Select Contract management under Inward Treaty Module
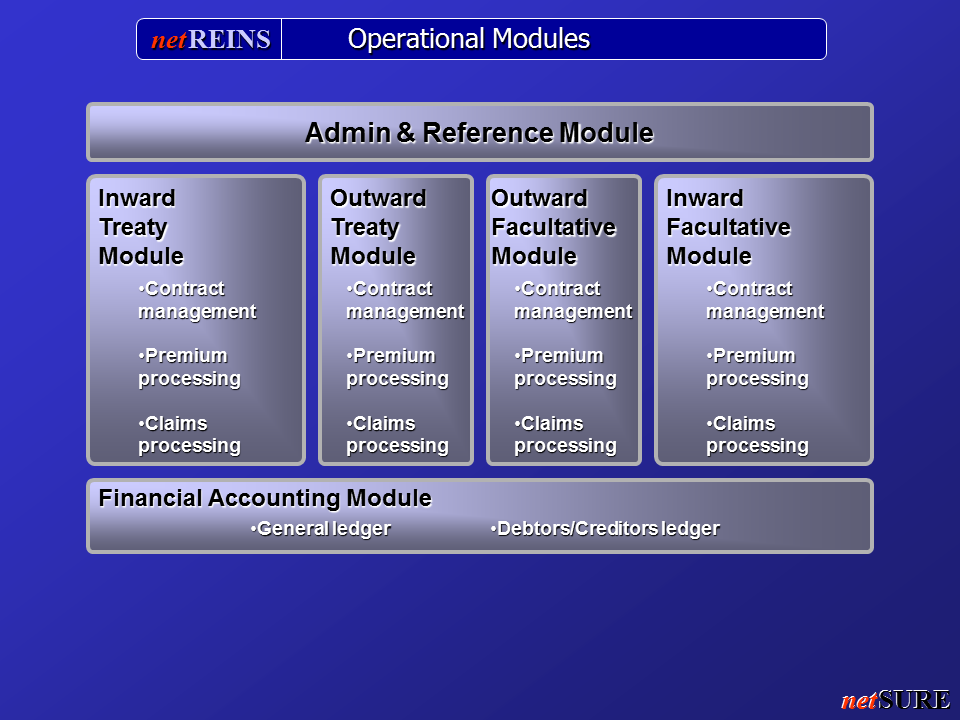The width and height of the screenshot is (960, 720). (x=197, y=300)
